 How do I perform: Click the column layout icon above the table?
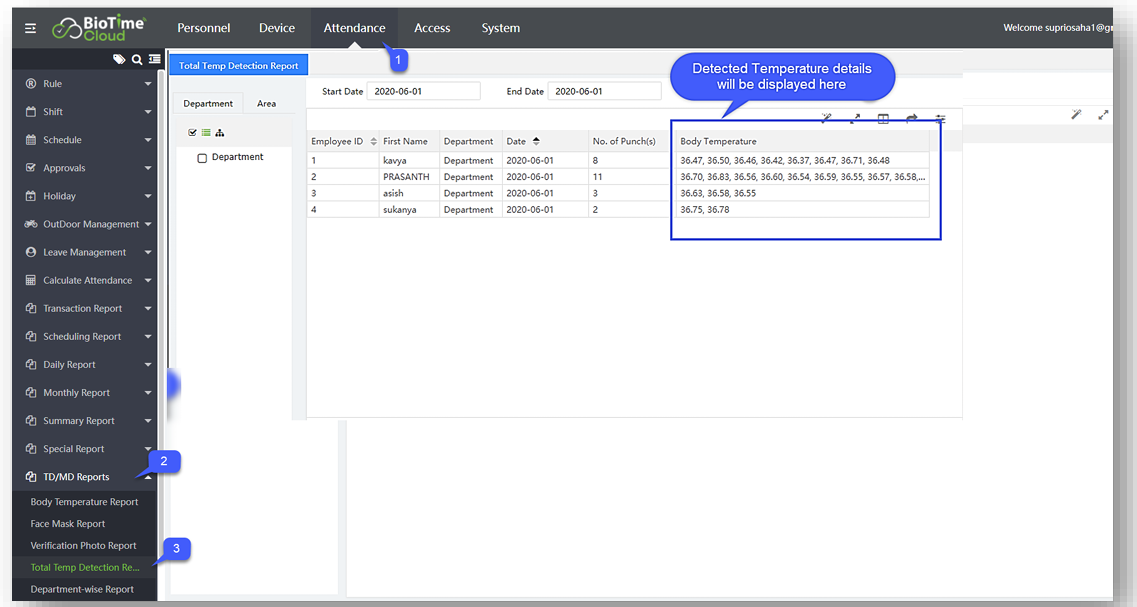click(x=883, y=118)
